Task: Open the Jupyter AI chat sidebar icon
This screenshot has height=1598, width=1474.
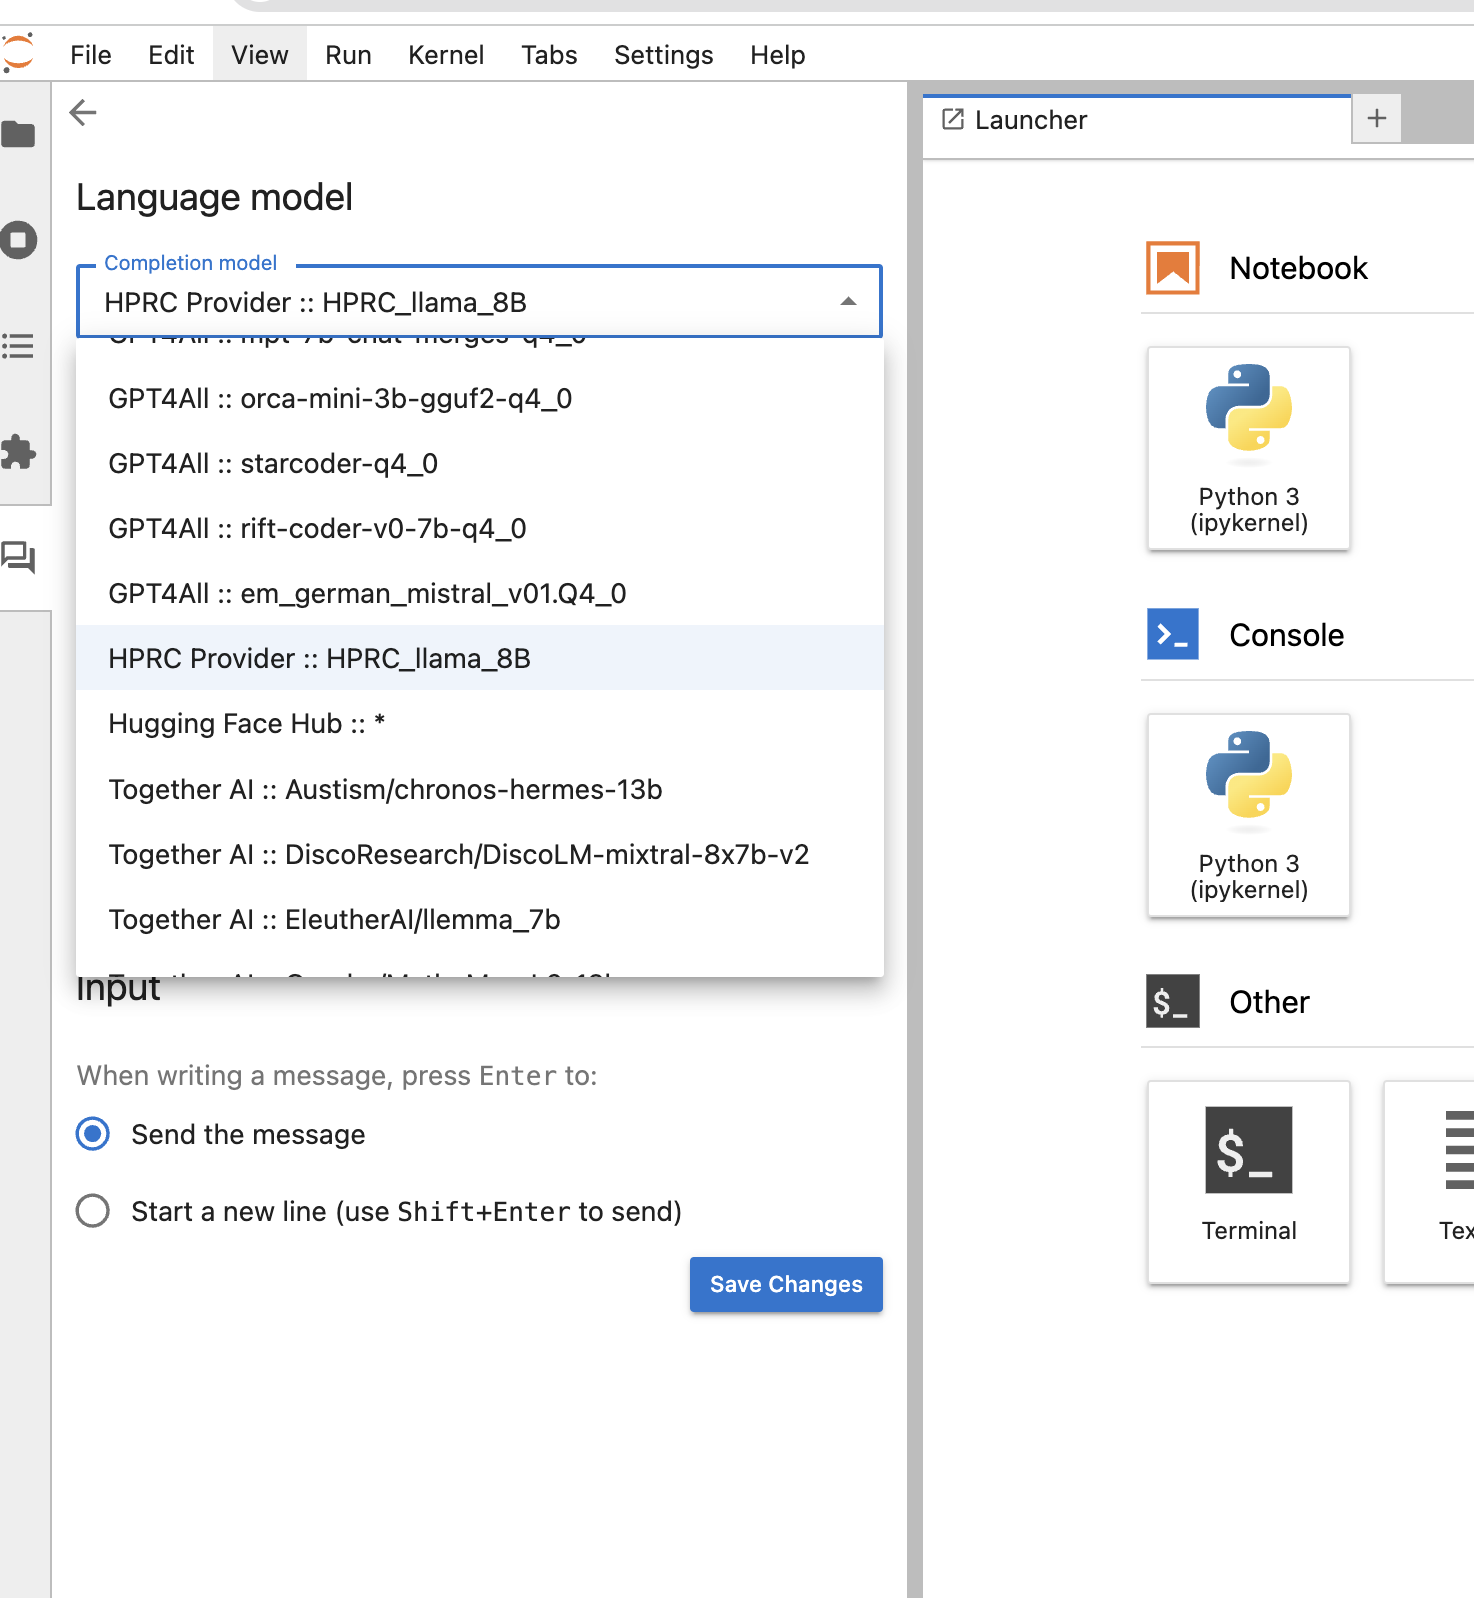Action: coord(18,557)
